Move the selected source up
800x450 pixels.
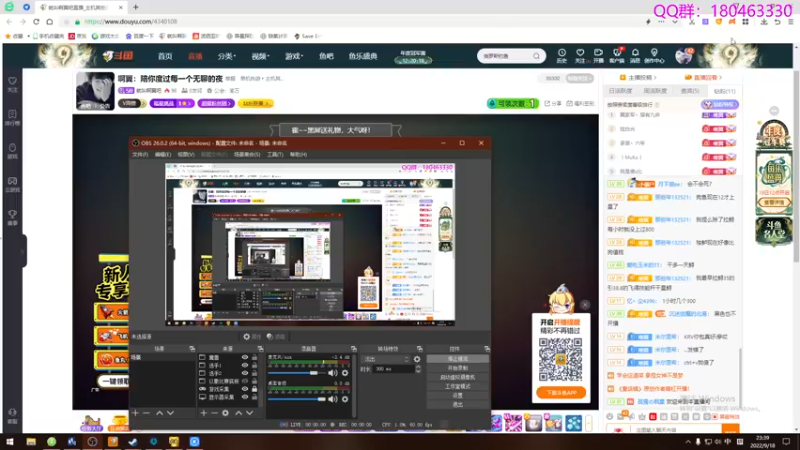tap(238, 413)
